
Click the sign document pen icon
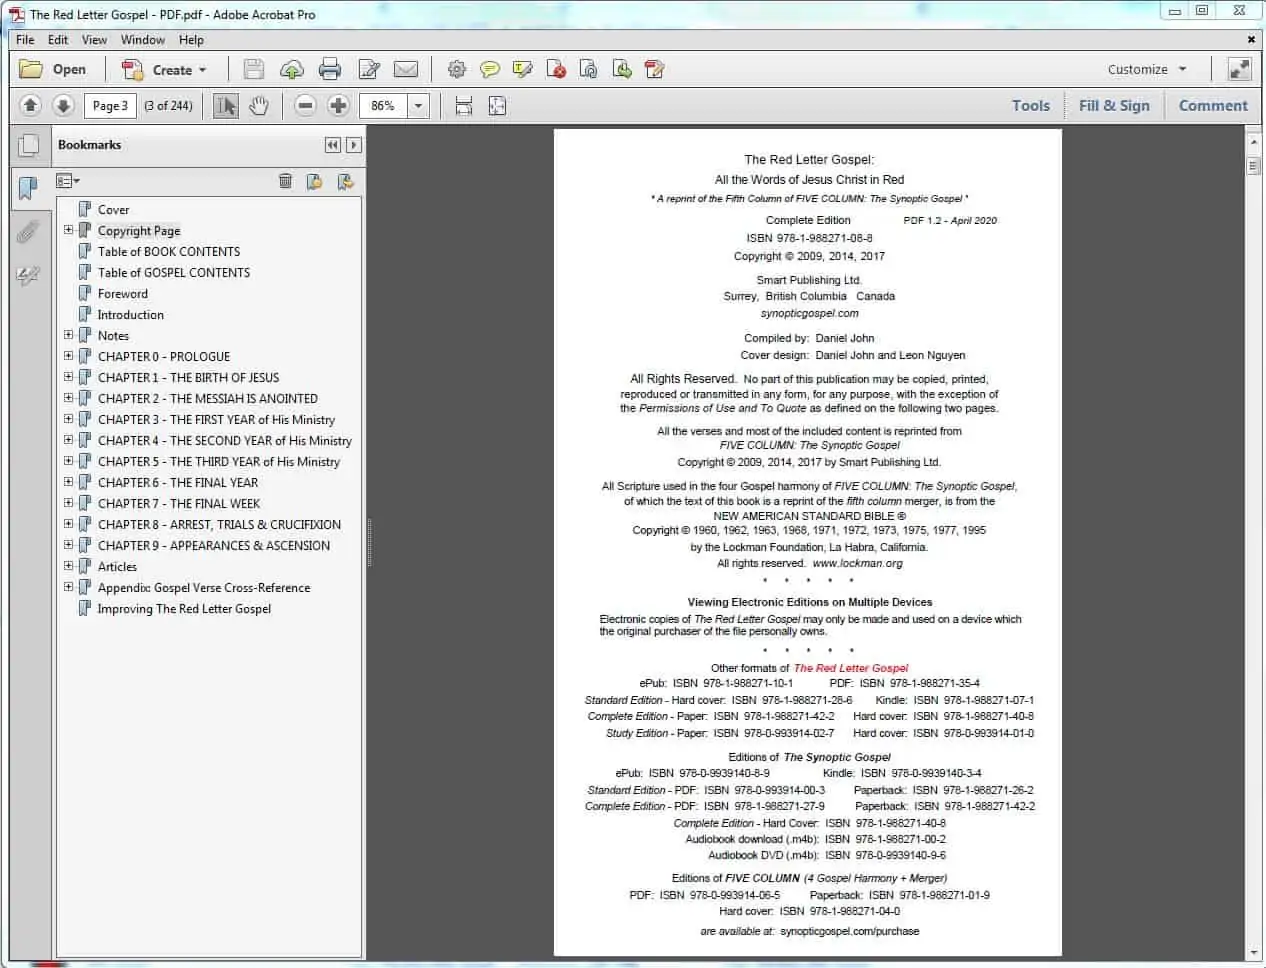pyautogui.click(x=655, y=69)
